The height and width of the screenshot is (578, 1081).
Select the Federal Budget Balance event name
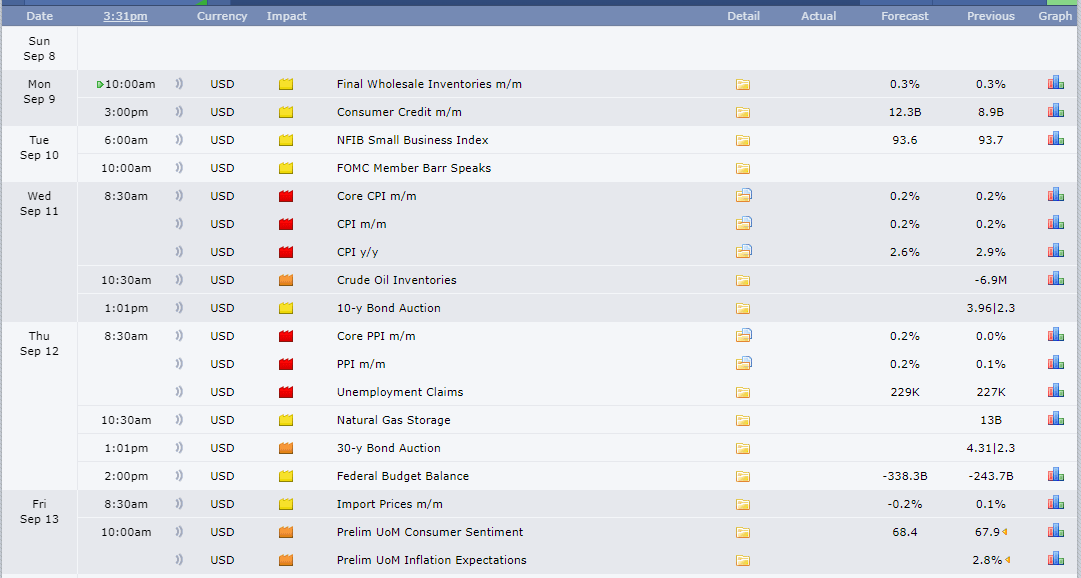click(403, 476)
